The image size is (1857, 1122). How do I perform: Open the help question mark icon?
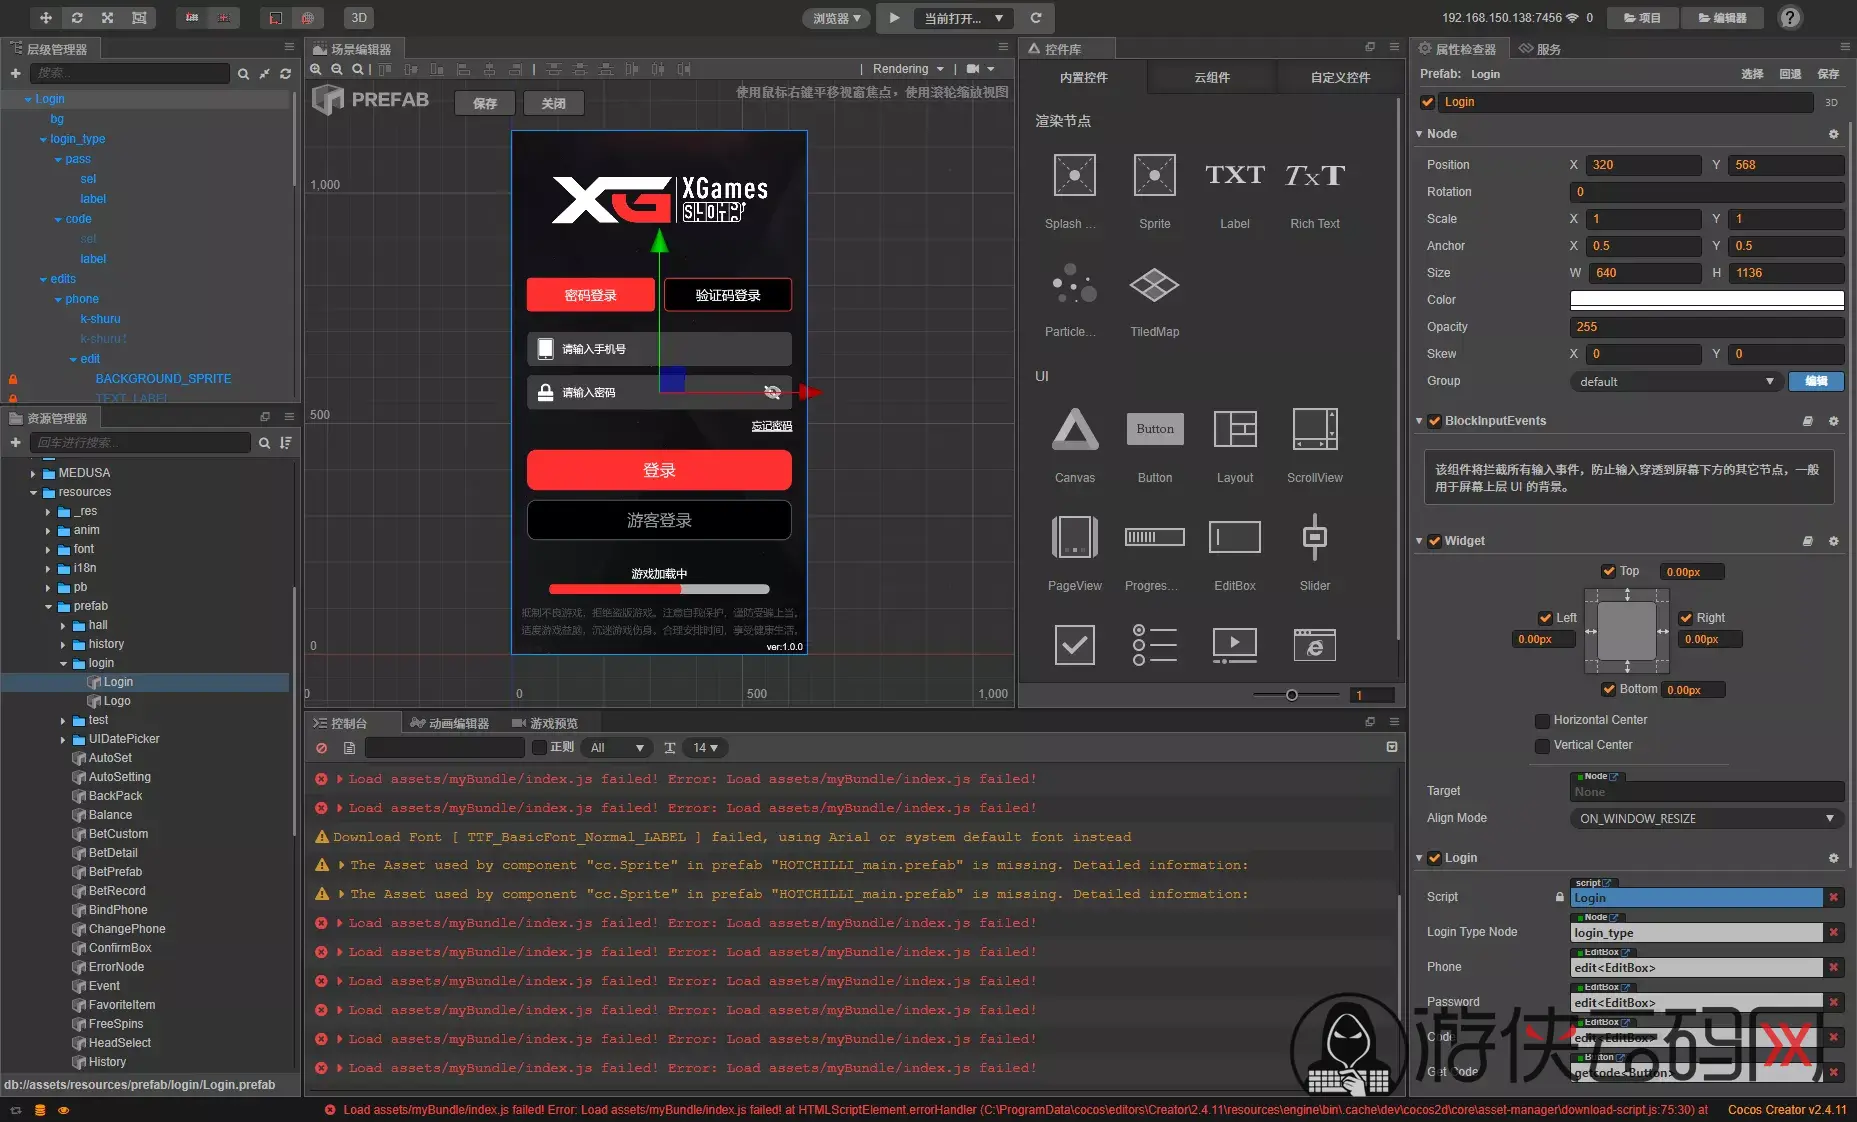click(x=1790, y=18)
